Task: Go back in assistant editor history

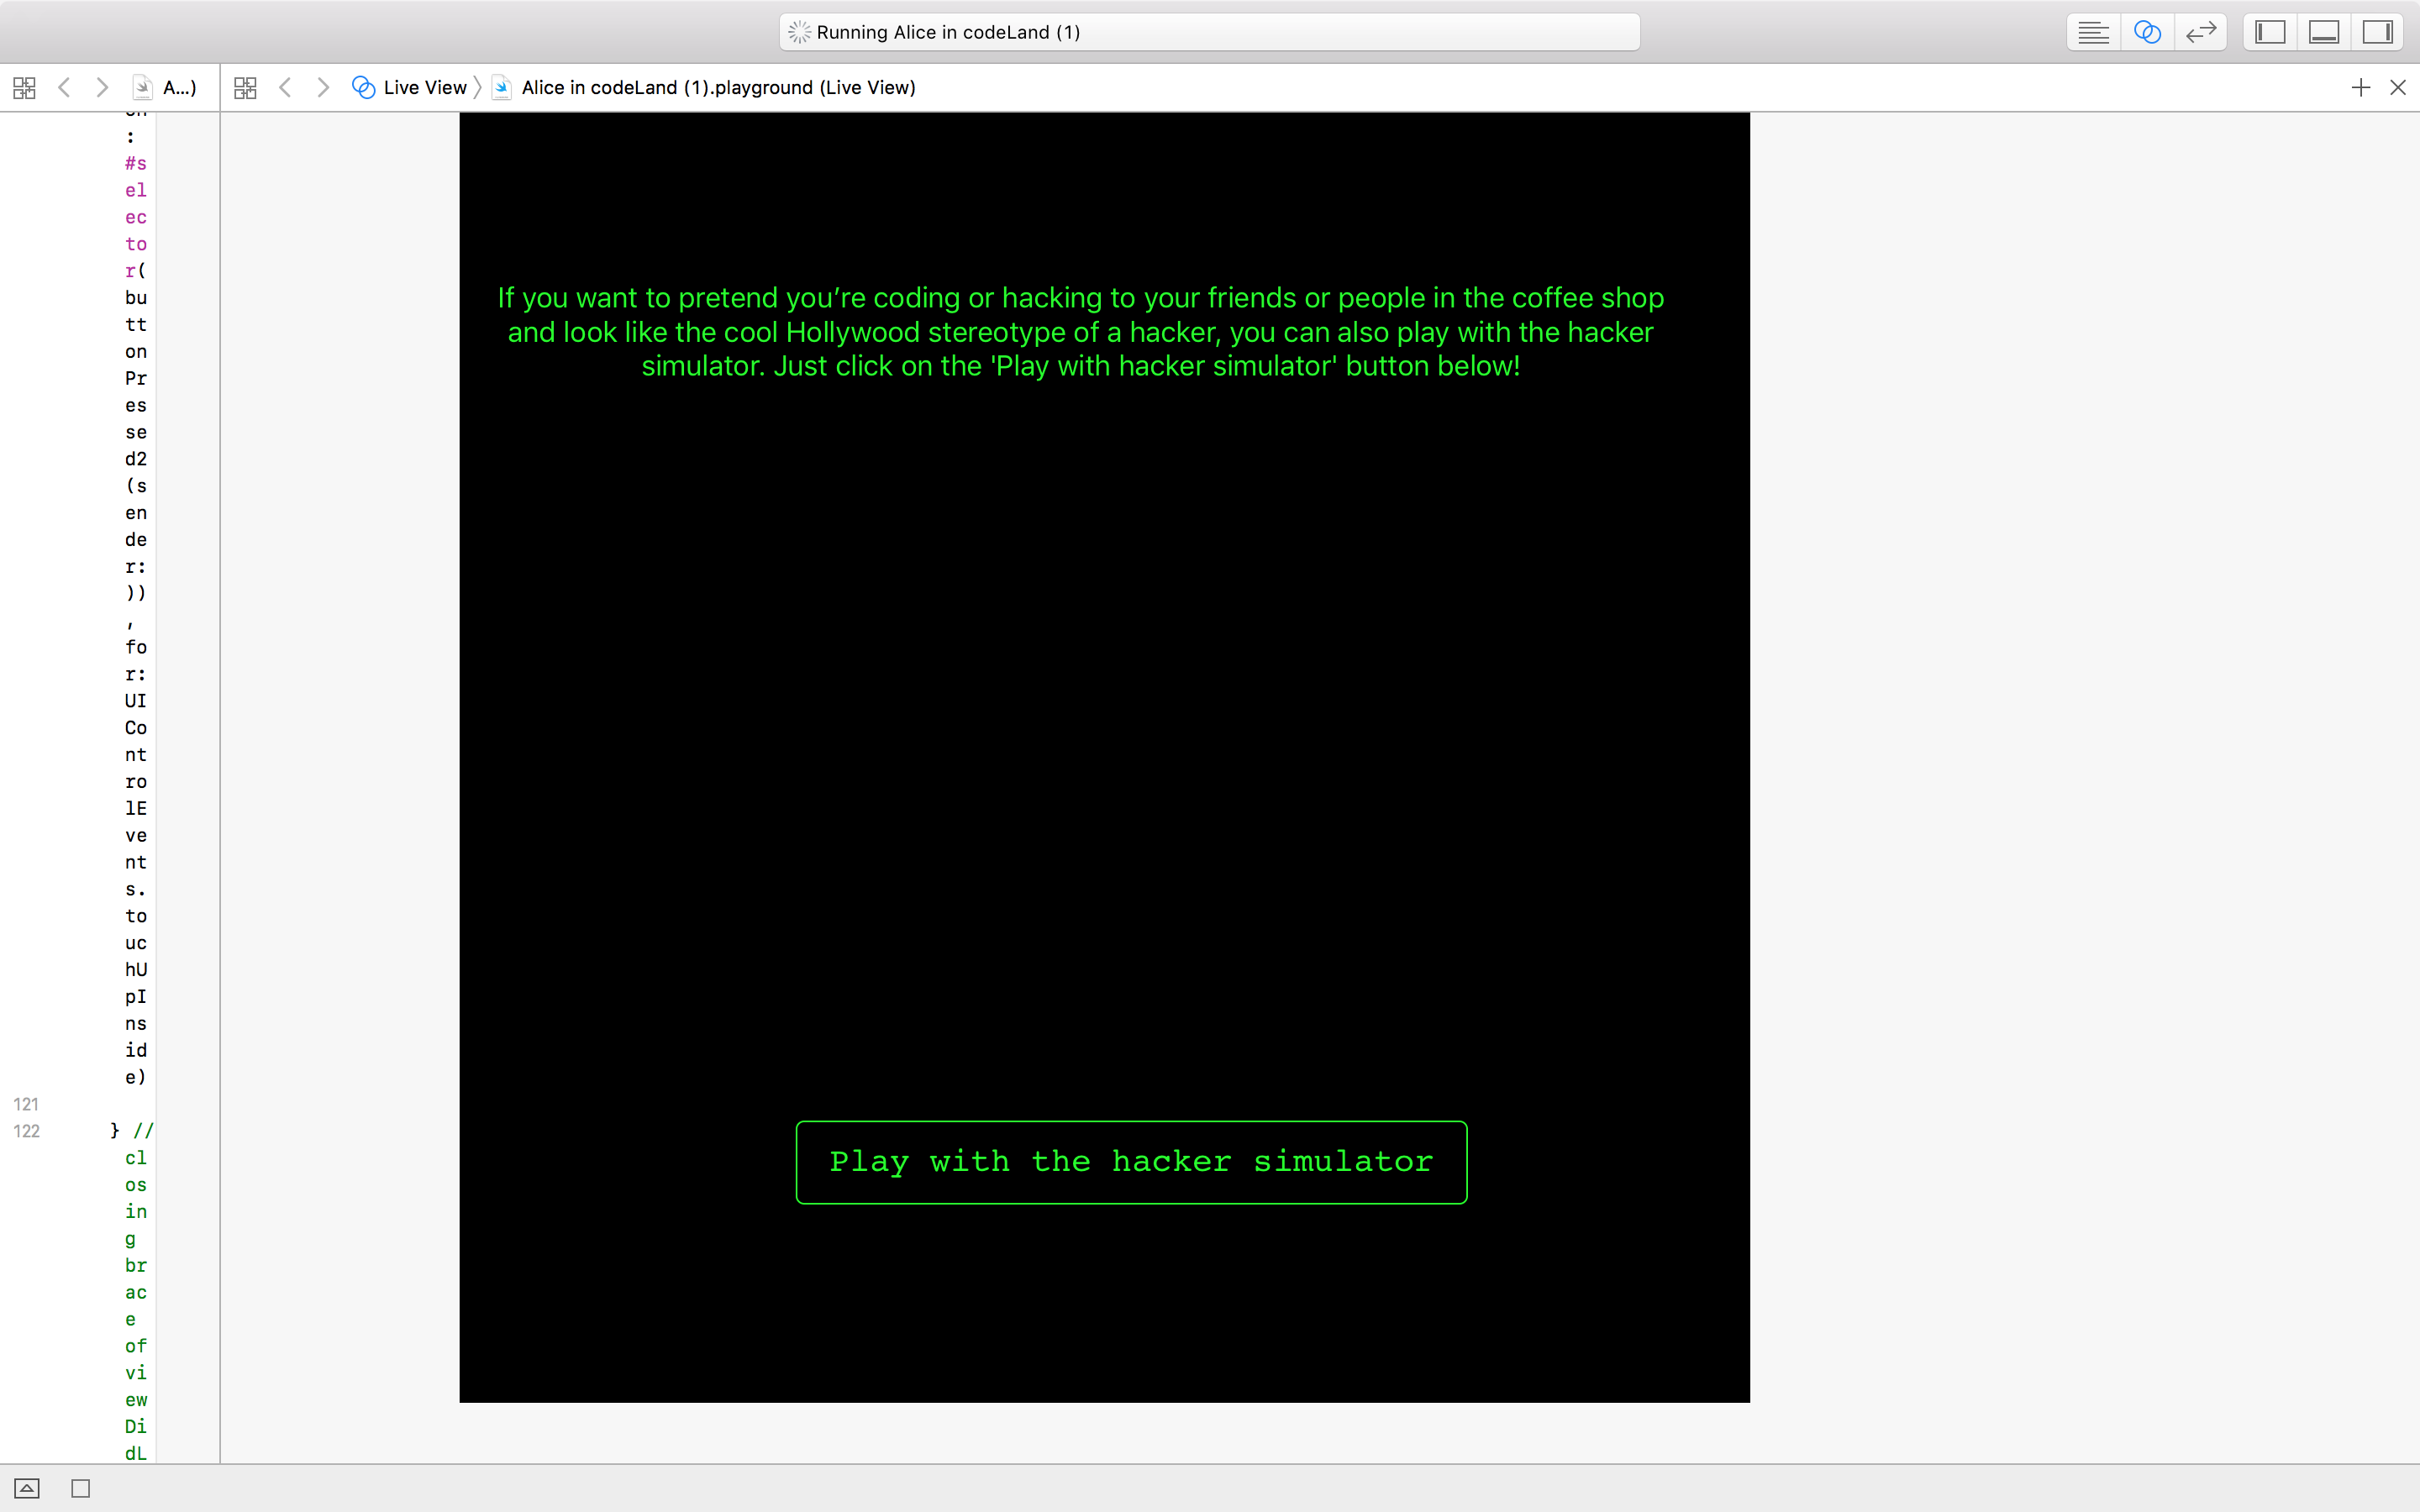Action: [x=286, y=88]
